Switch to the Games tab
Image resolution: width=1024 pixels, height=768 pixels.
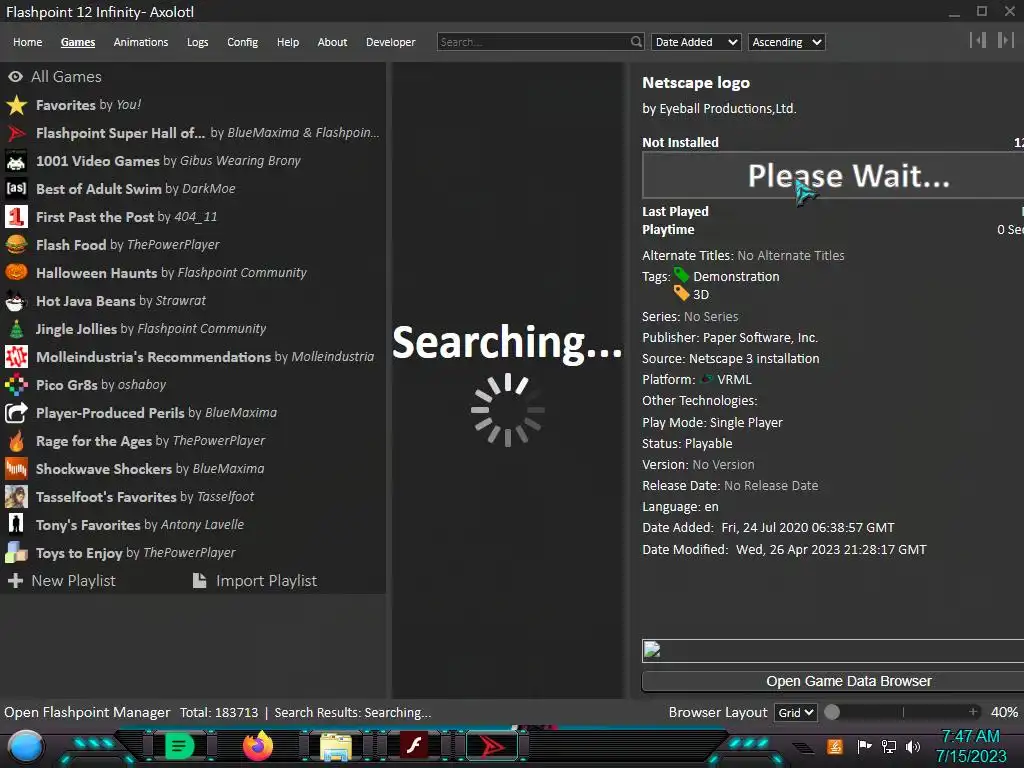click(78, 42)
